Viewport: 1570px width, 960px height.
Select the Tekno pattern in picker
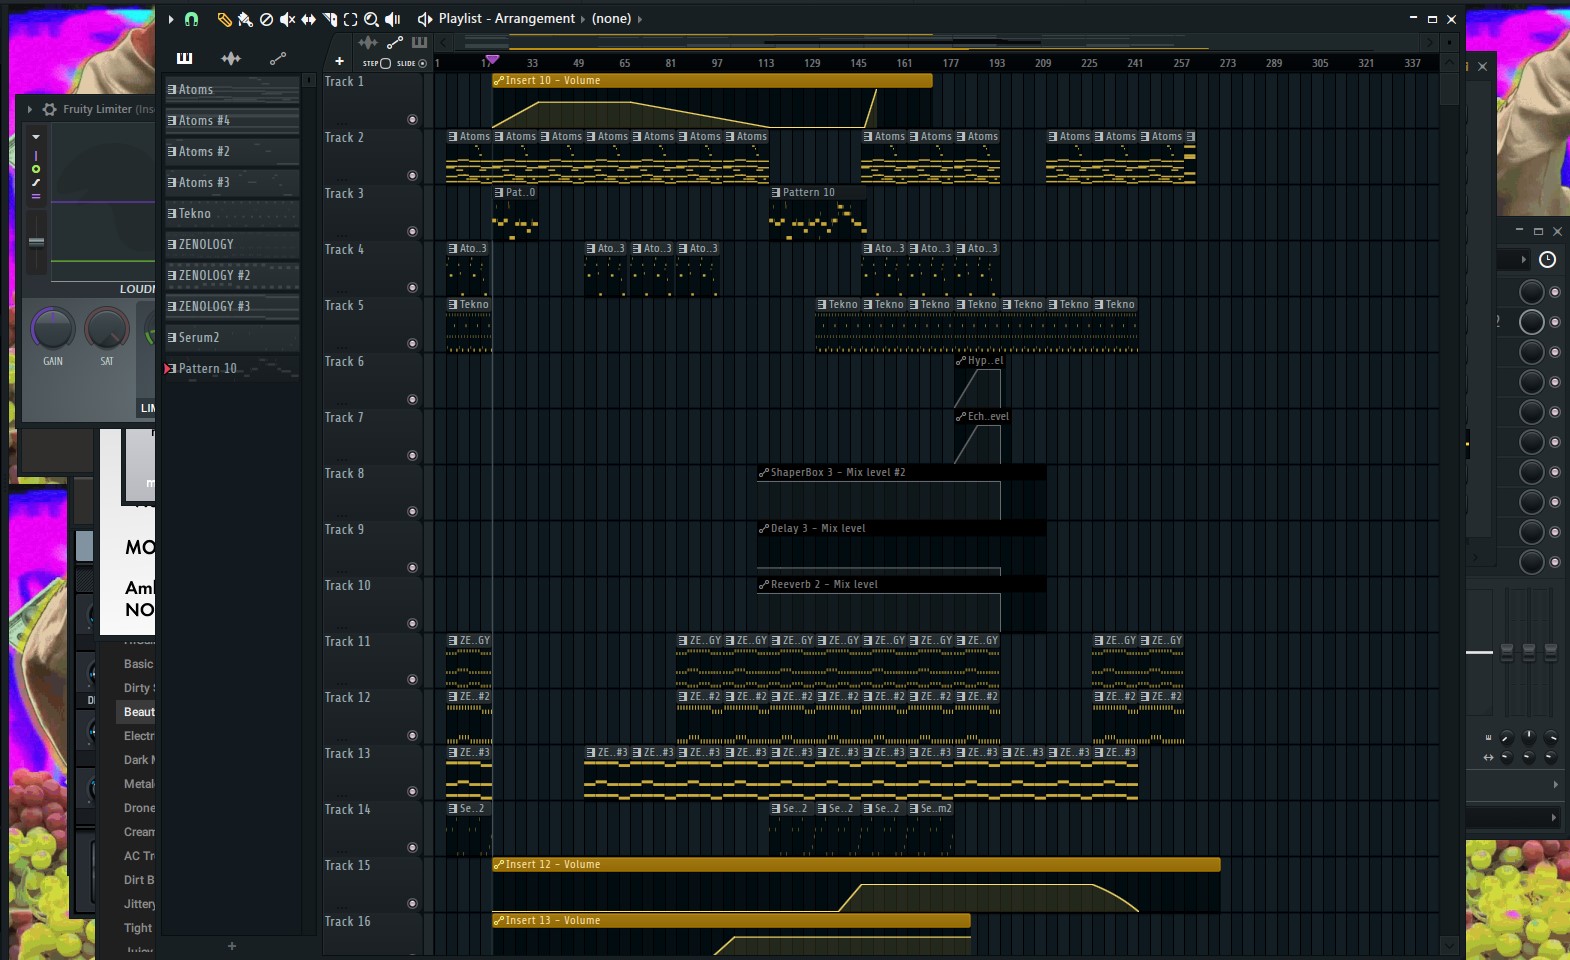click(232, 214)
